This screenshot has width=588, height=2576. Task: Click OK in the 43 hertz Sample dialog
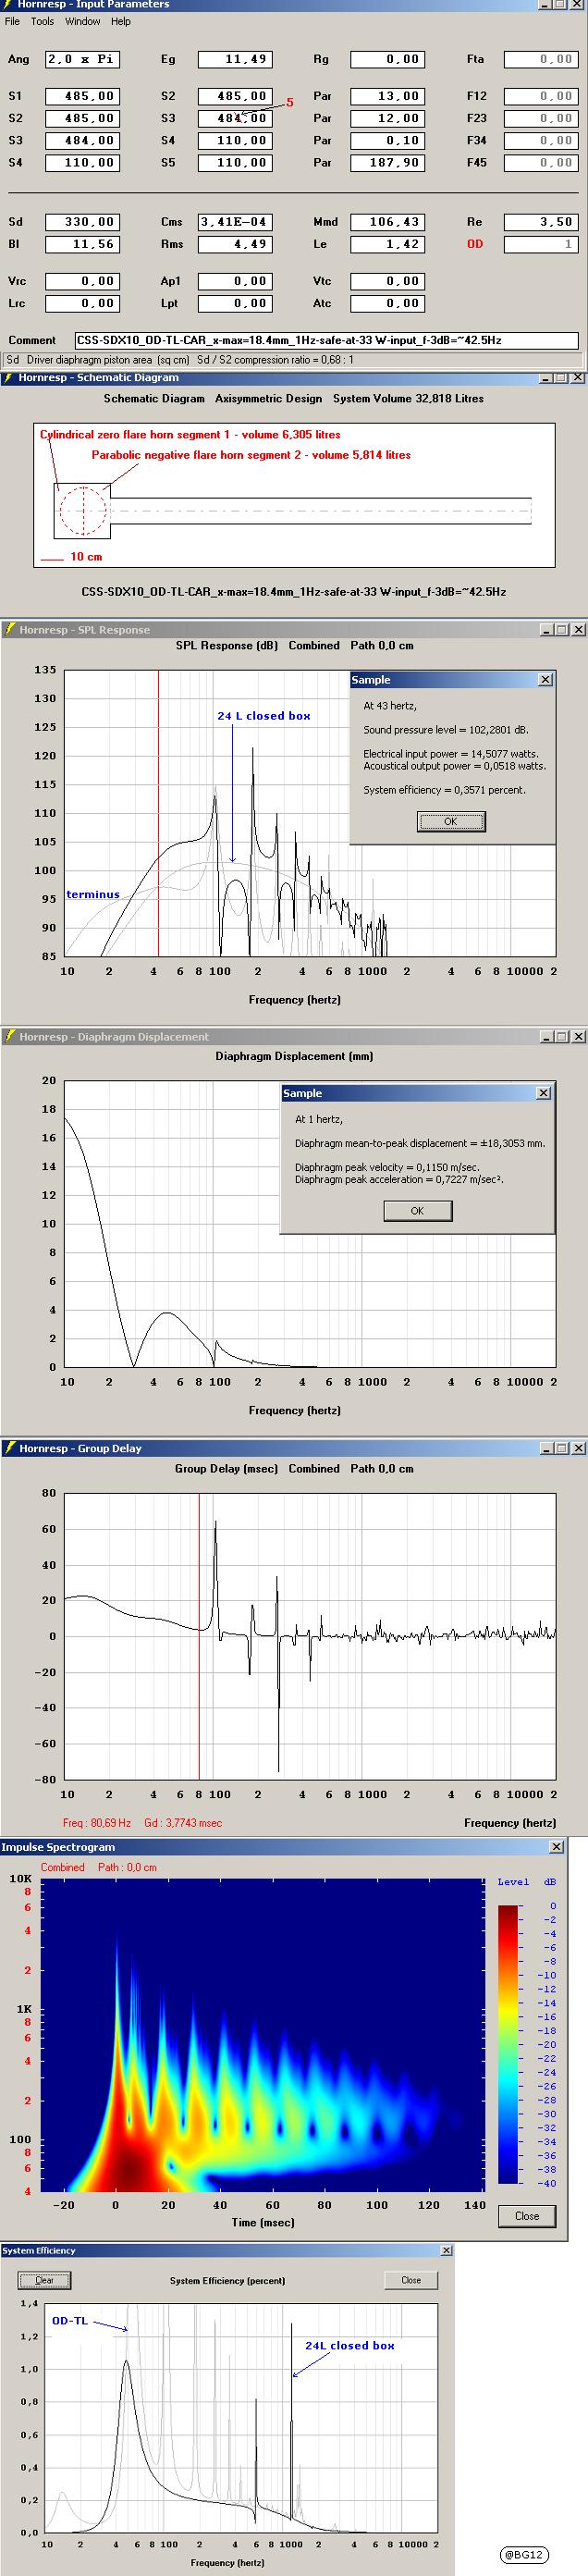click(x=450, y=821)
